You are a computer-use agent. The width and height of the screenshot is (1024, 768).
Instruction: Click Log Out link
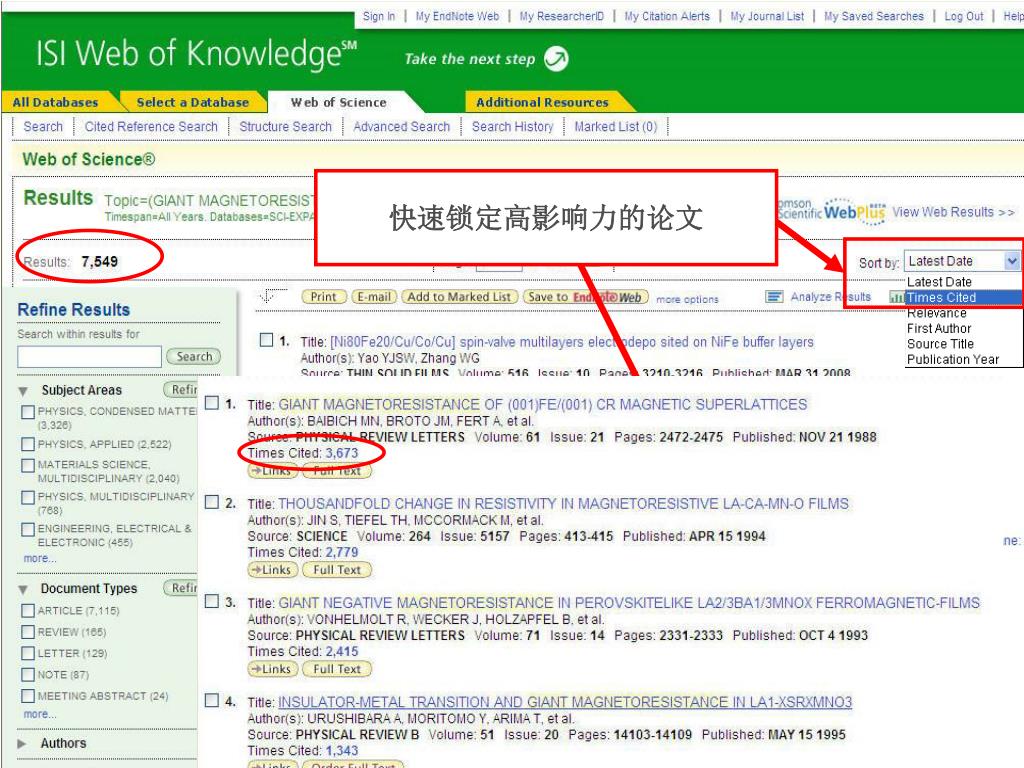click(x=963, y=16)
